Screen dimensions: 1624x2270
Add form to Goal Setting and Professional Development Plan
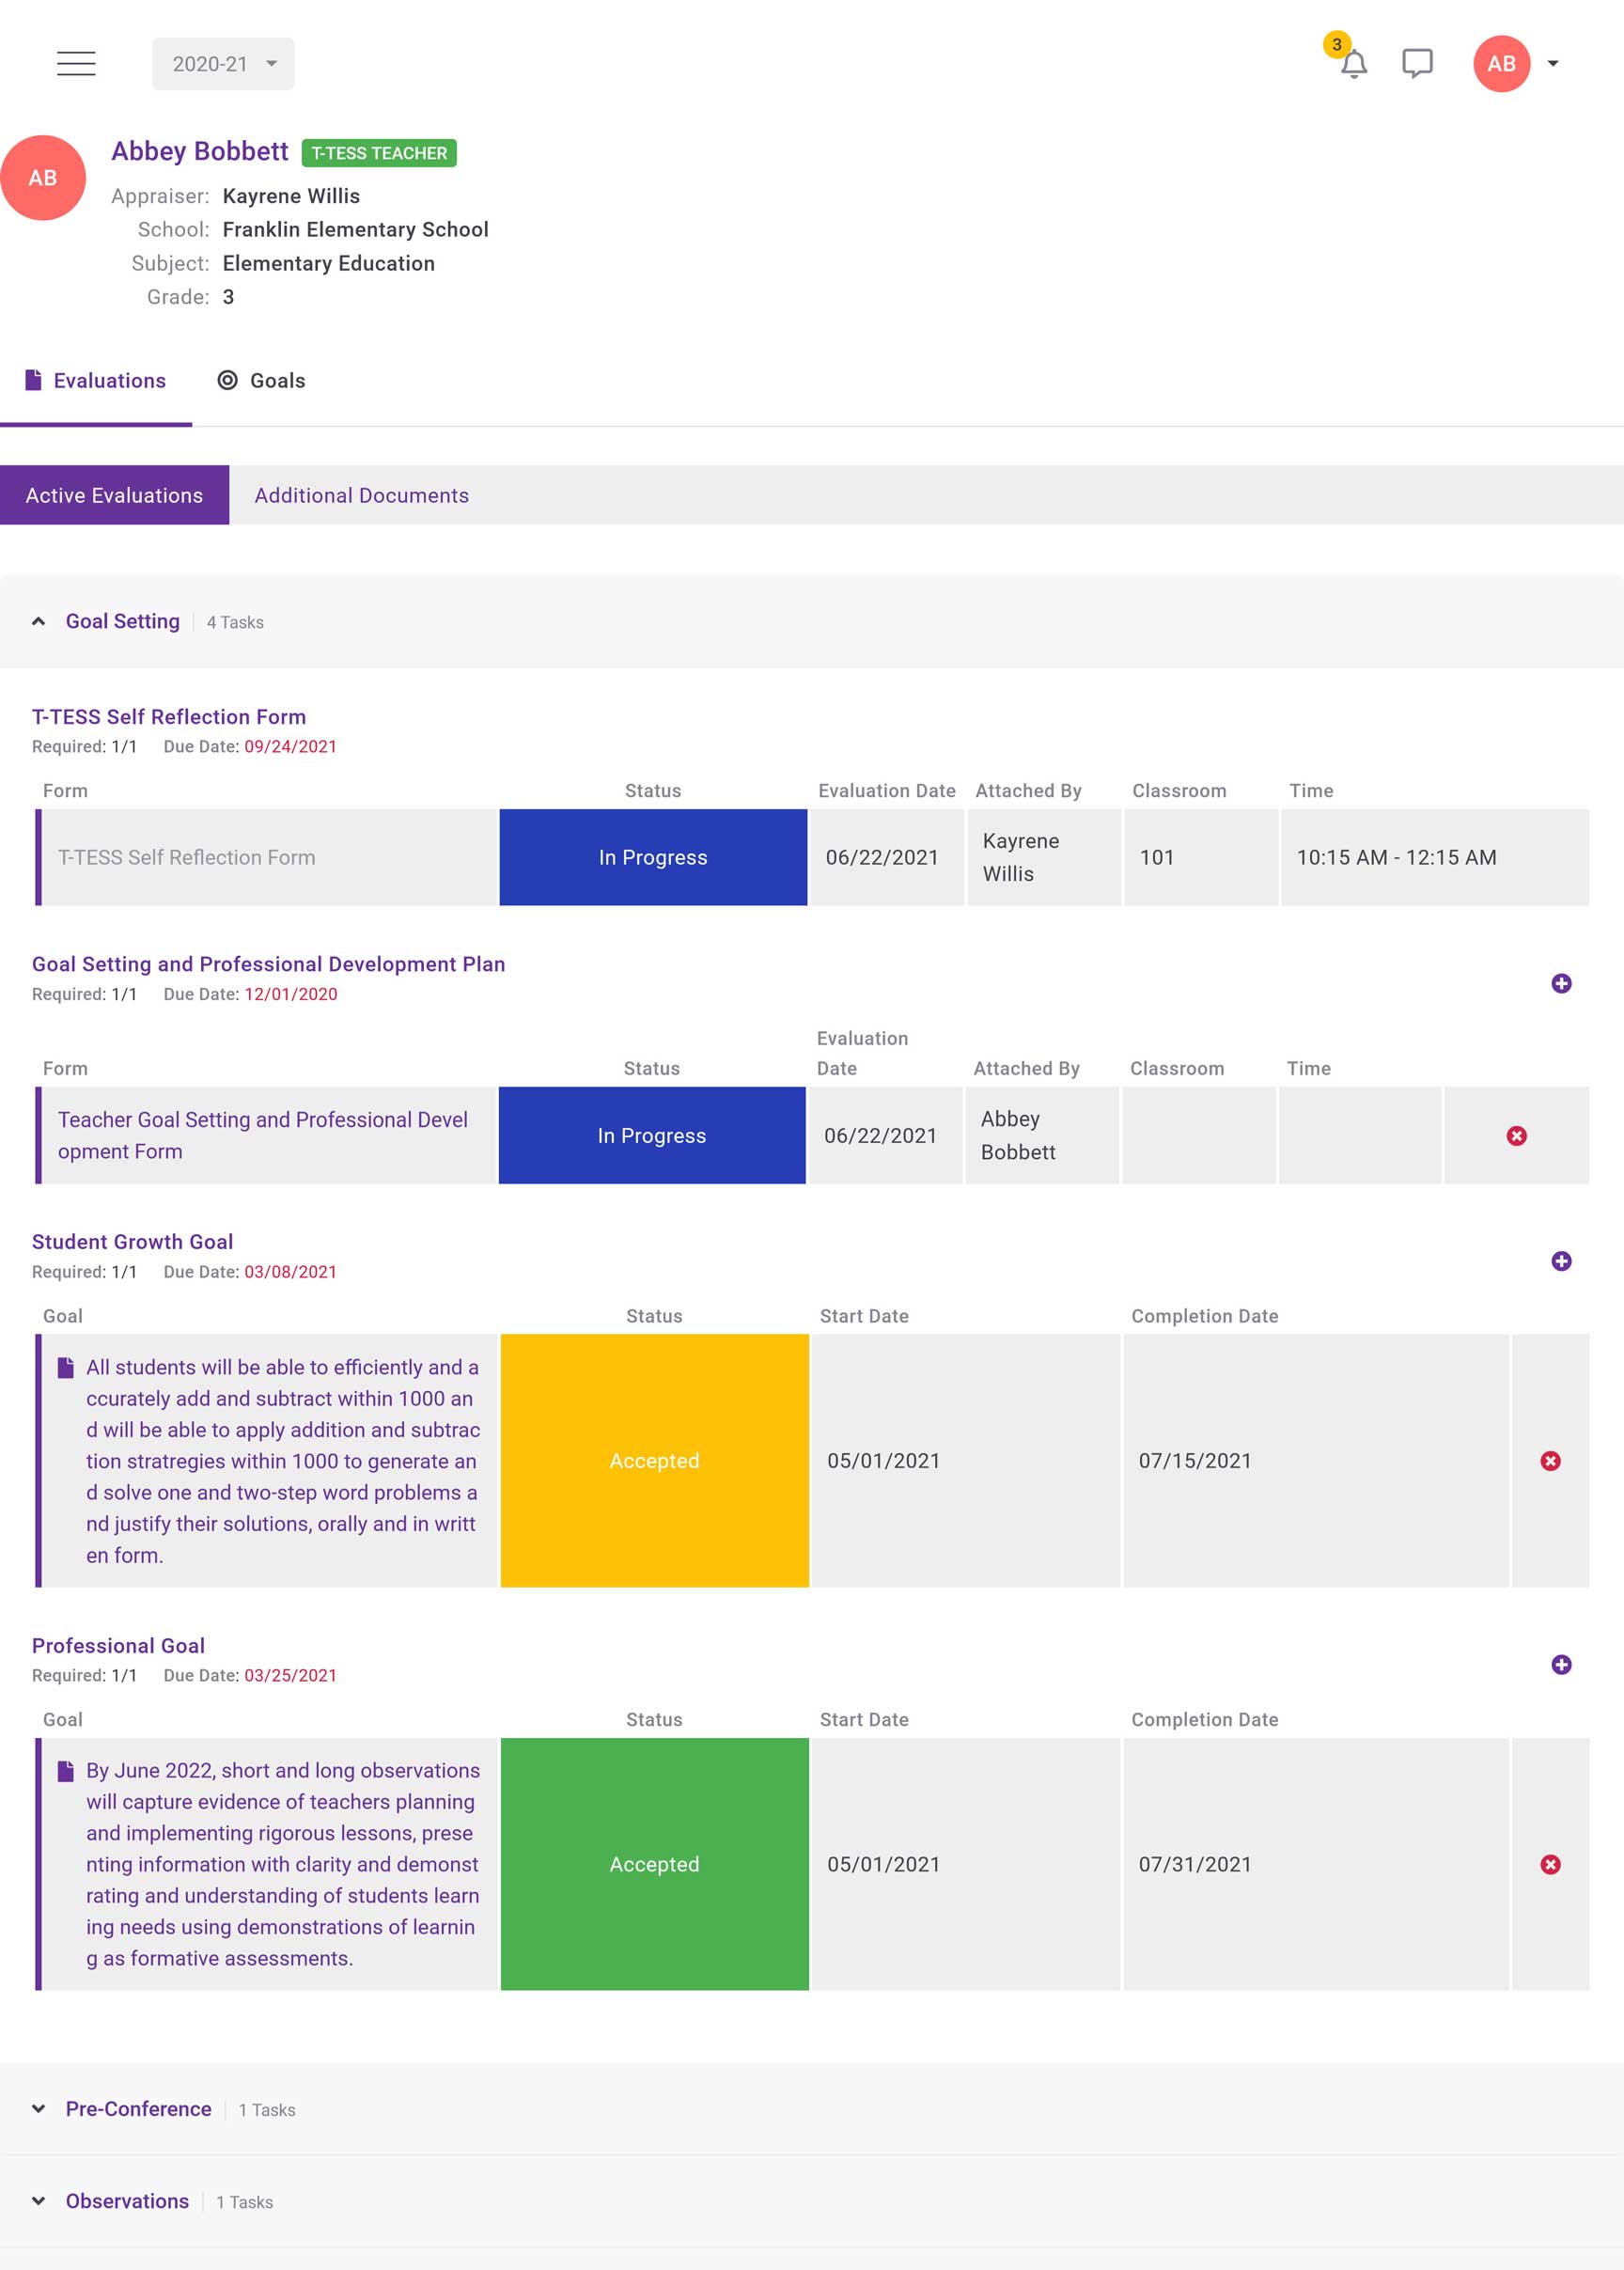pos(1561,984)
